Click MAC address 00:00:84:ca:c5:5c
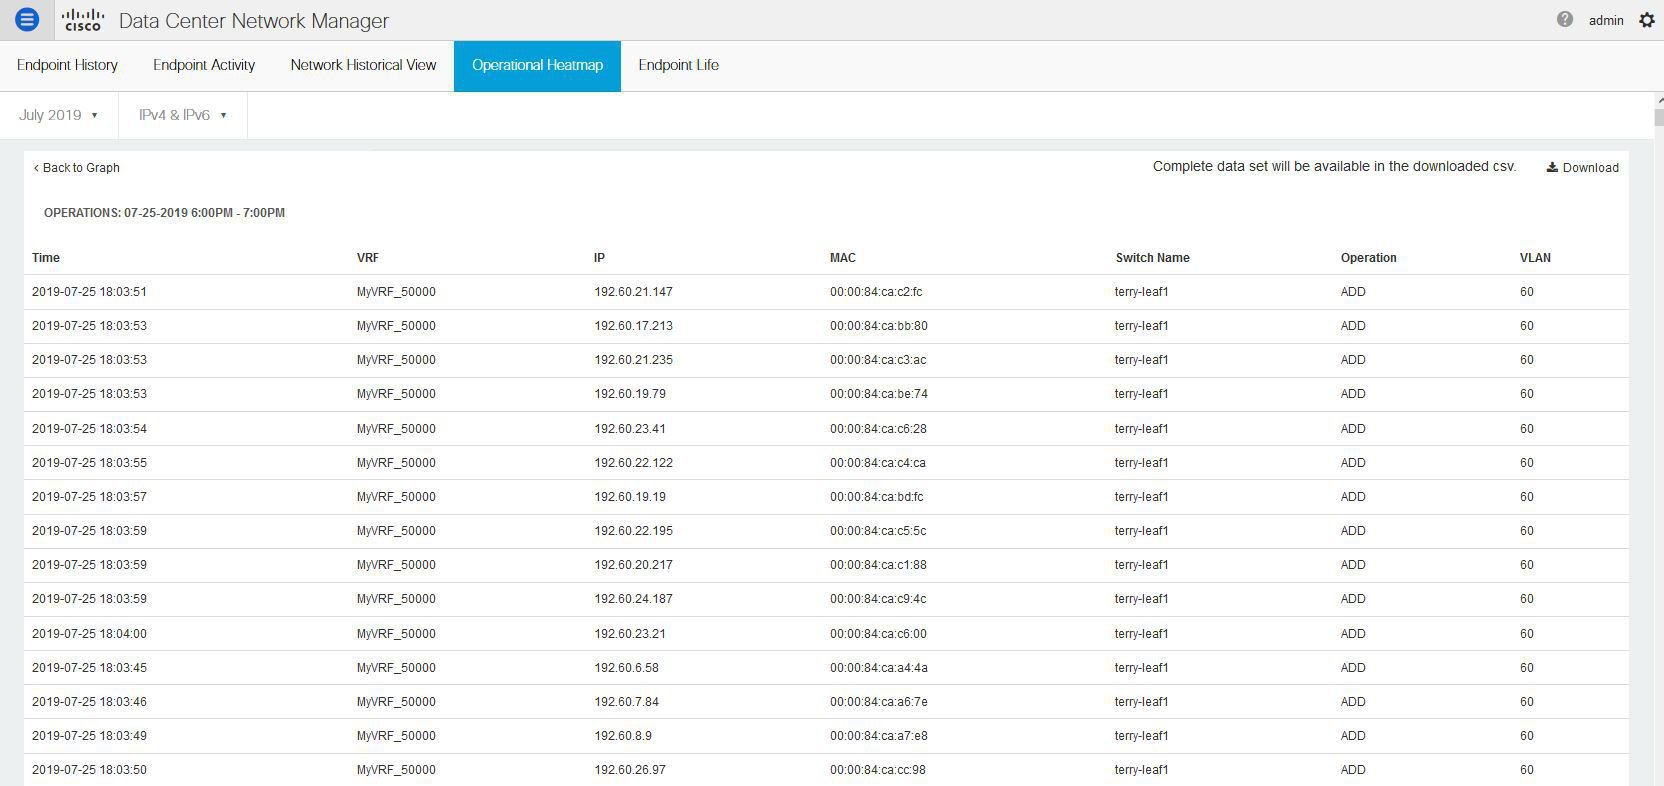Screen dimensions: 1664x786 (878, 531)
